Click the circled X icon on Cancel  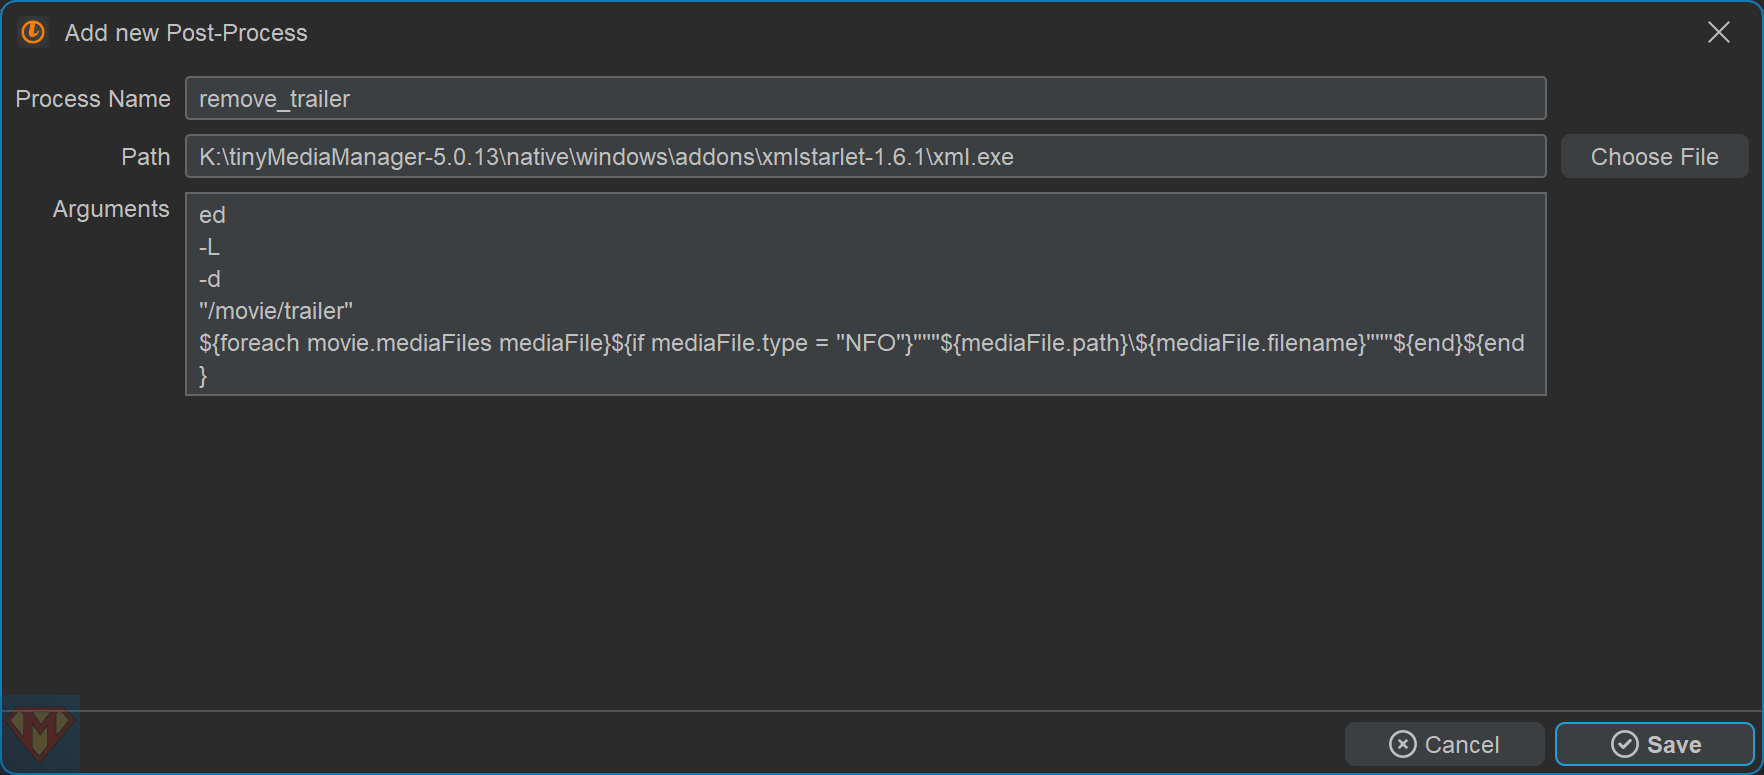tap(1402, 744)
